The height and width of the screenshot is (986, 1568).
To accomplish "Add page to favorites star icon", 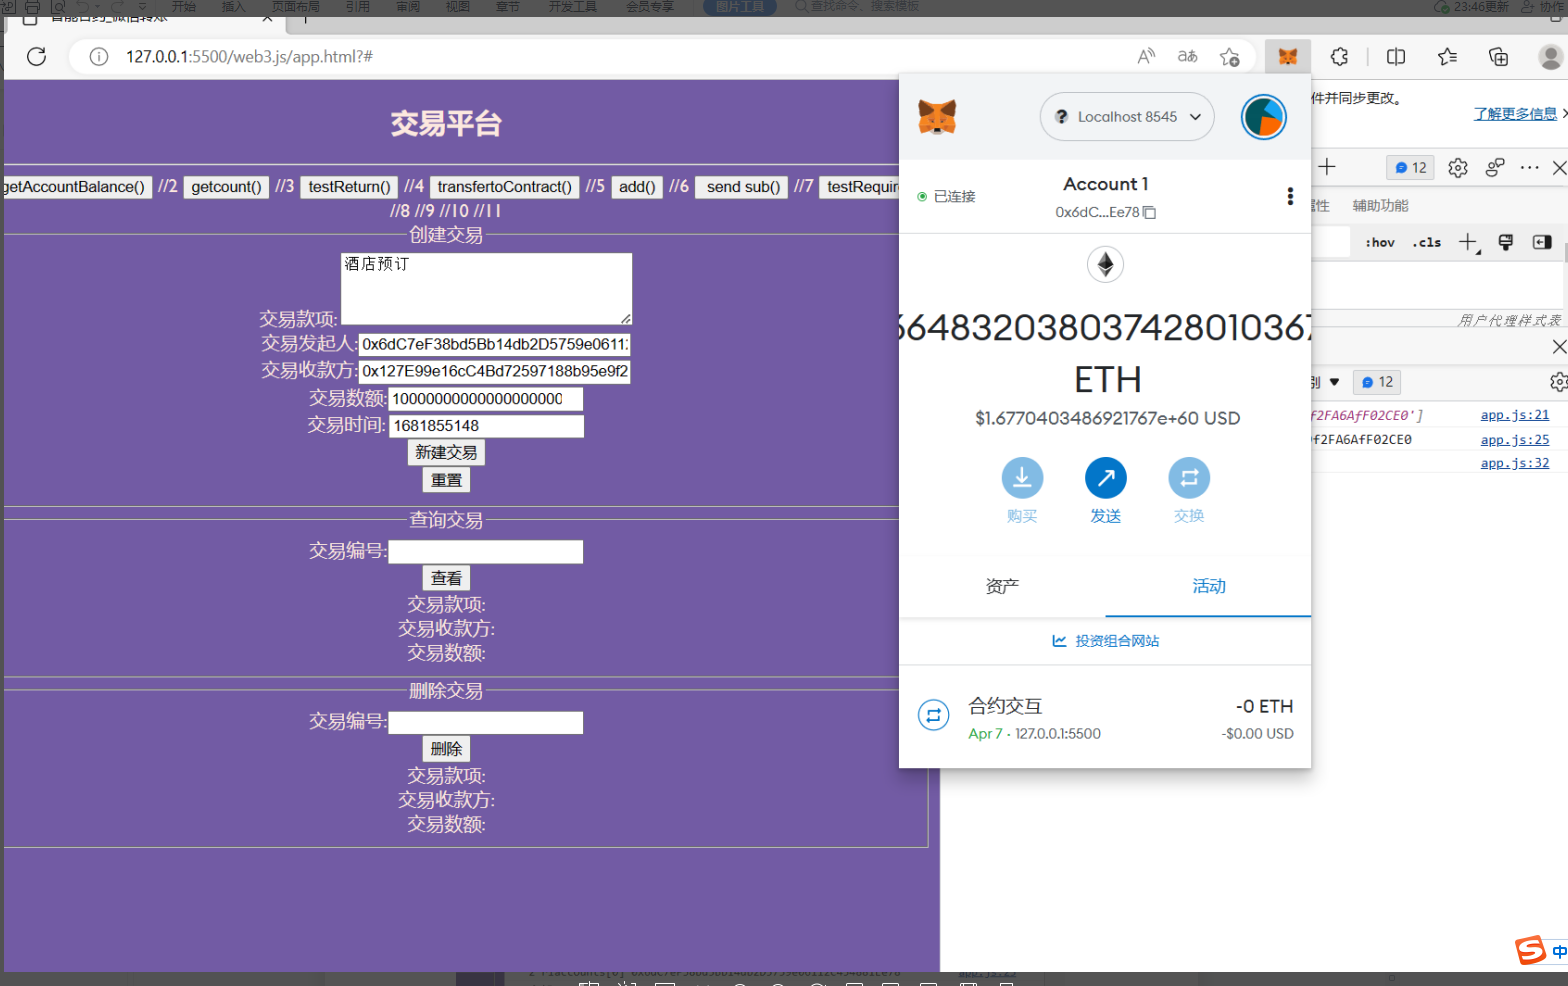I will click(x=1230, y=56).
